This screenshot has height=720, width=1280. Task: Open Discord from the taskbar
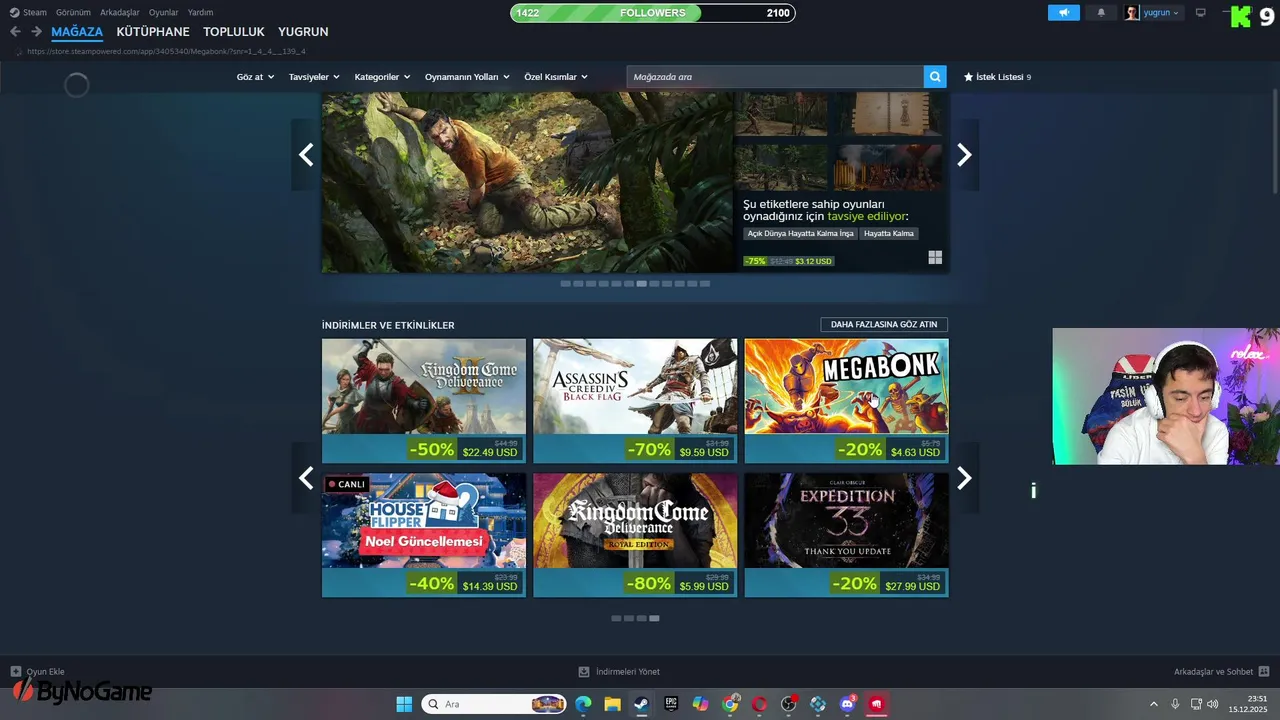click(x=848, y=704)
